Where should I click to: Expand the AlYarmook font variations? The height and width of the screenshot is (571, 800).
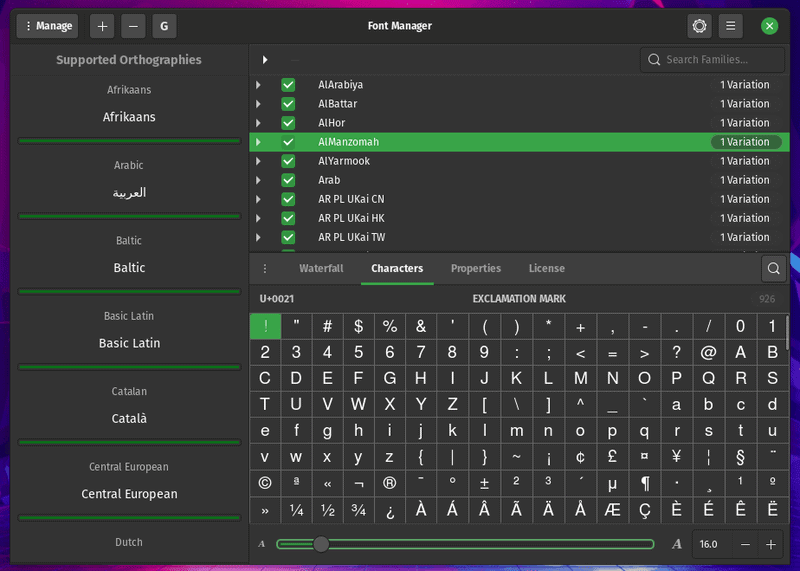click(259, 161)
